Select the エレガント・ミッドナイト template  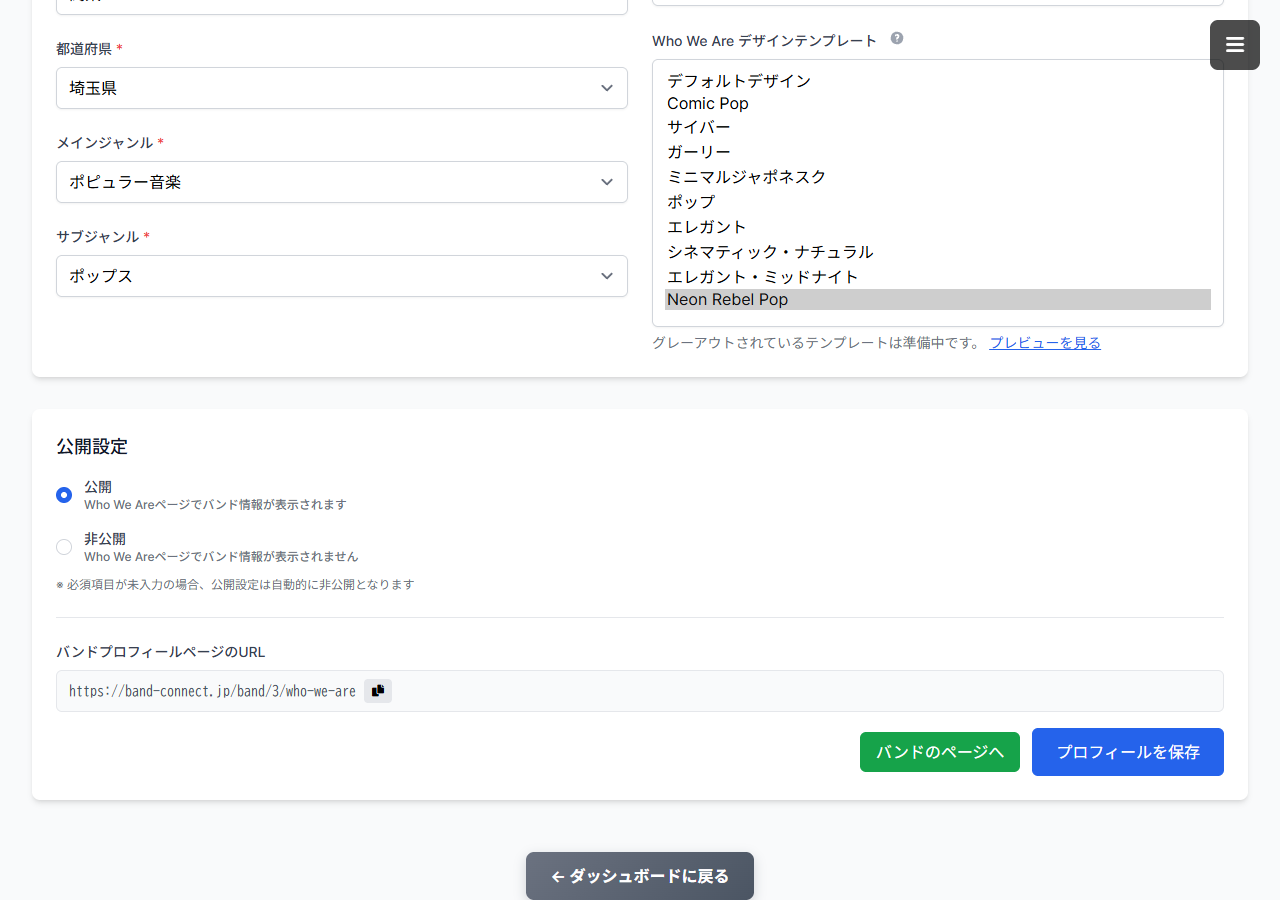(762, 277)
